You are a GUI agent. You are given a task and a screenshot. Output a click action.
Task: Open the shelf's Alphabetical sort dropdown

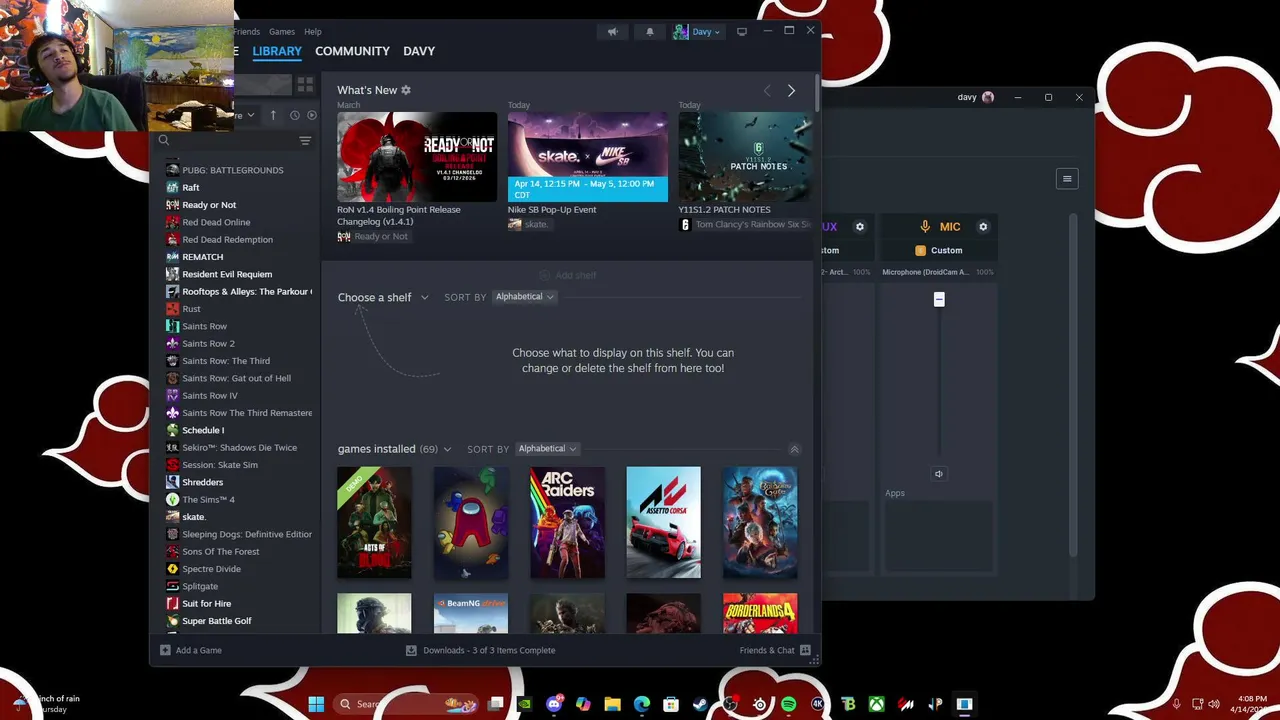(x=525, y=297)
